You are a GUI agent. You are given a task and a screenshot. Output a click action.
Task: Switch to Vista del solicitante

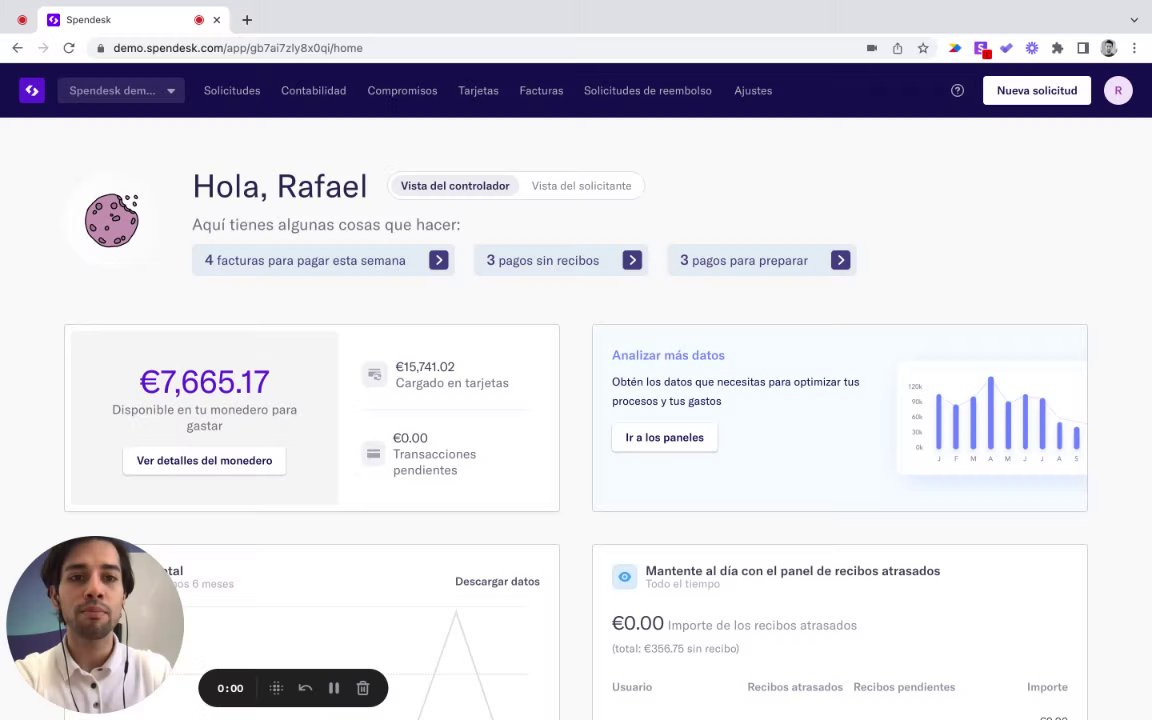pyautogui.click(x=581, y=186)
